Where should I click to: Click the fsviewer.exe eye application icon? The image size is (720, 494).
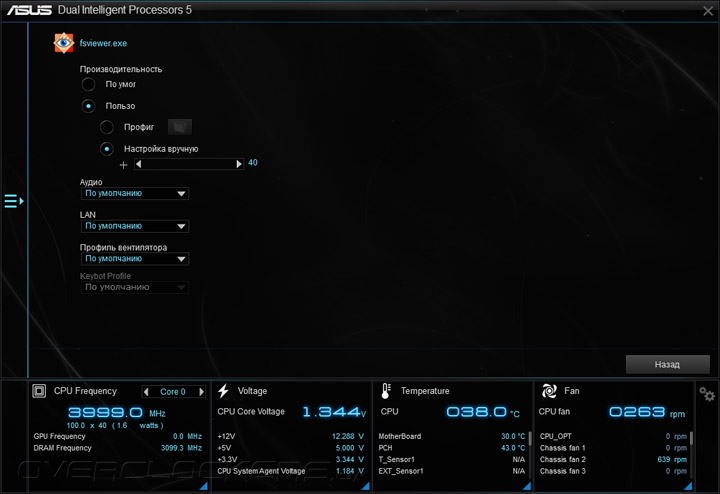click(64, 43)
